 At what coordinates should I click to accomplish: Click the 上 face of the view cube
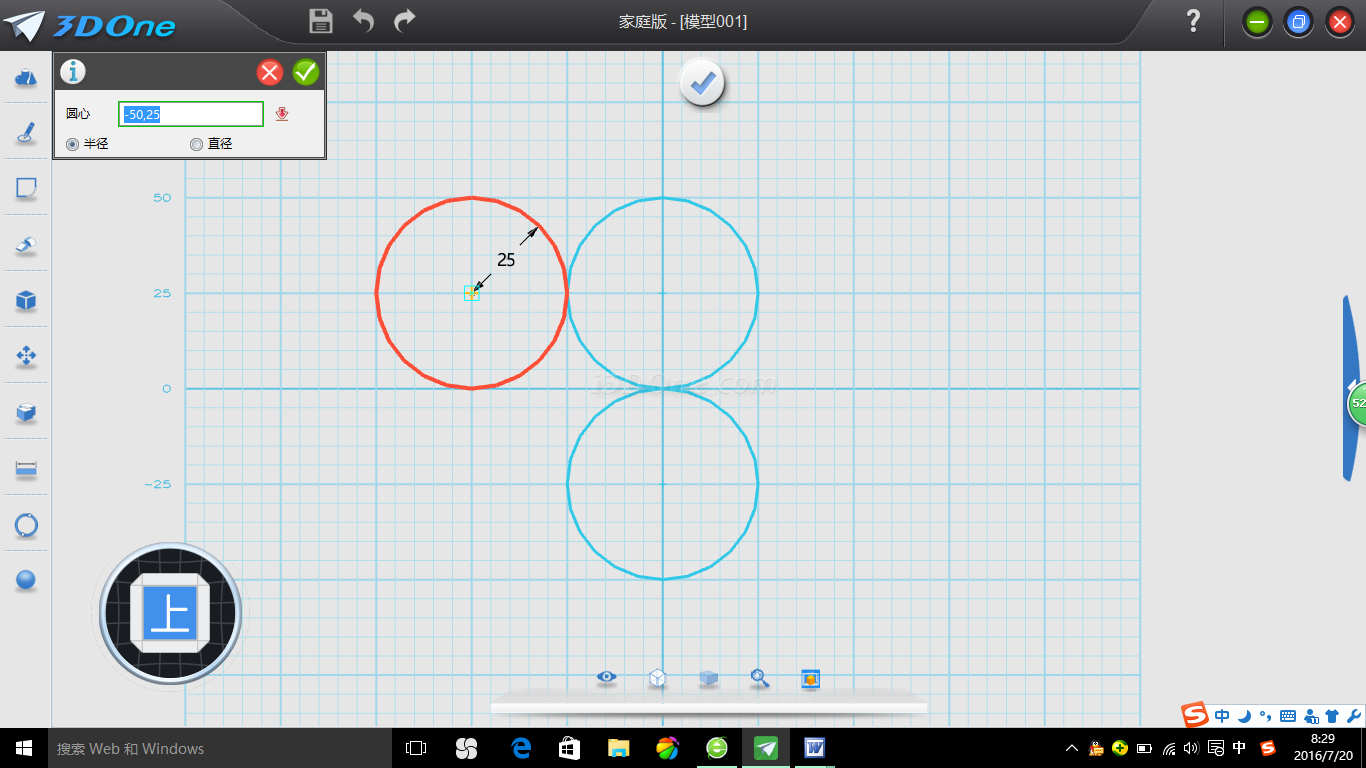point(170,613)
